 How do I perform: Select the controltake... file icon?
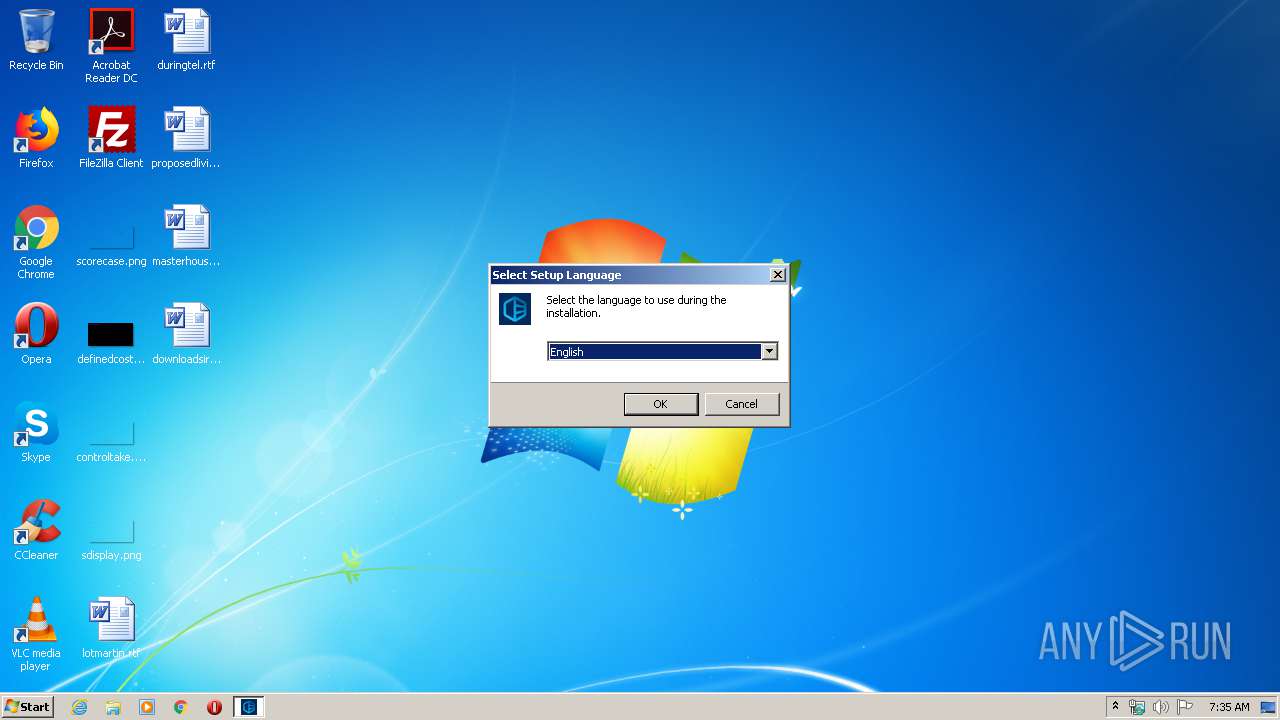111,432
